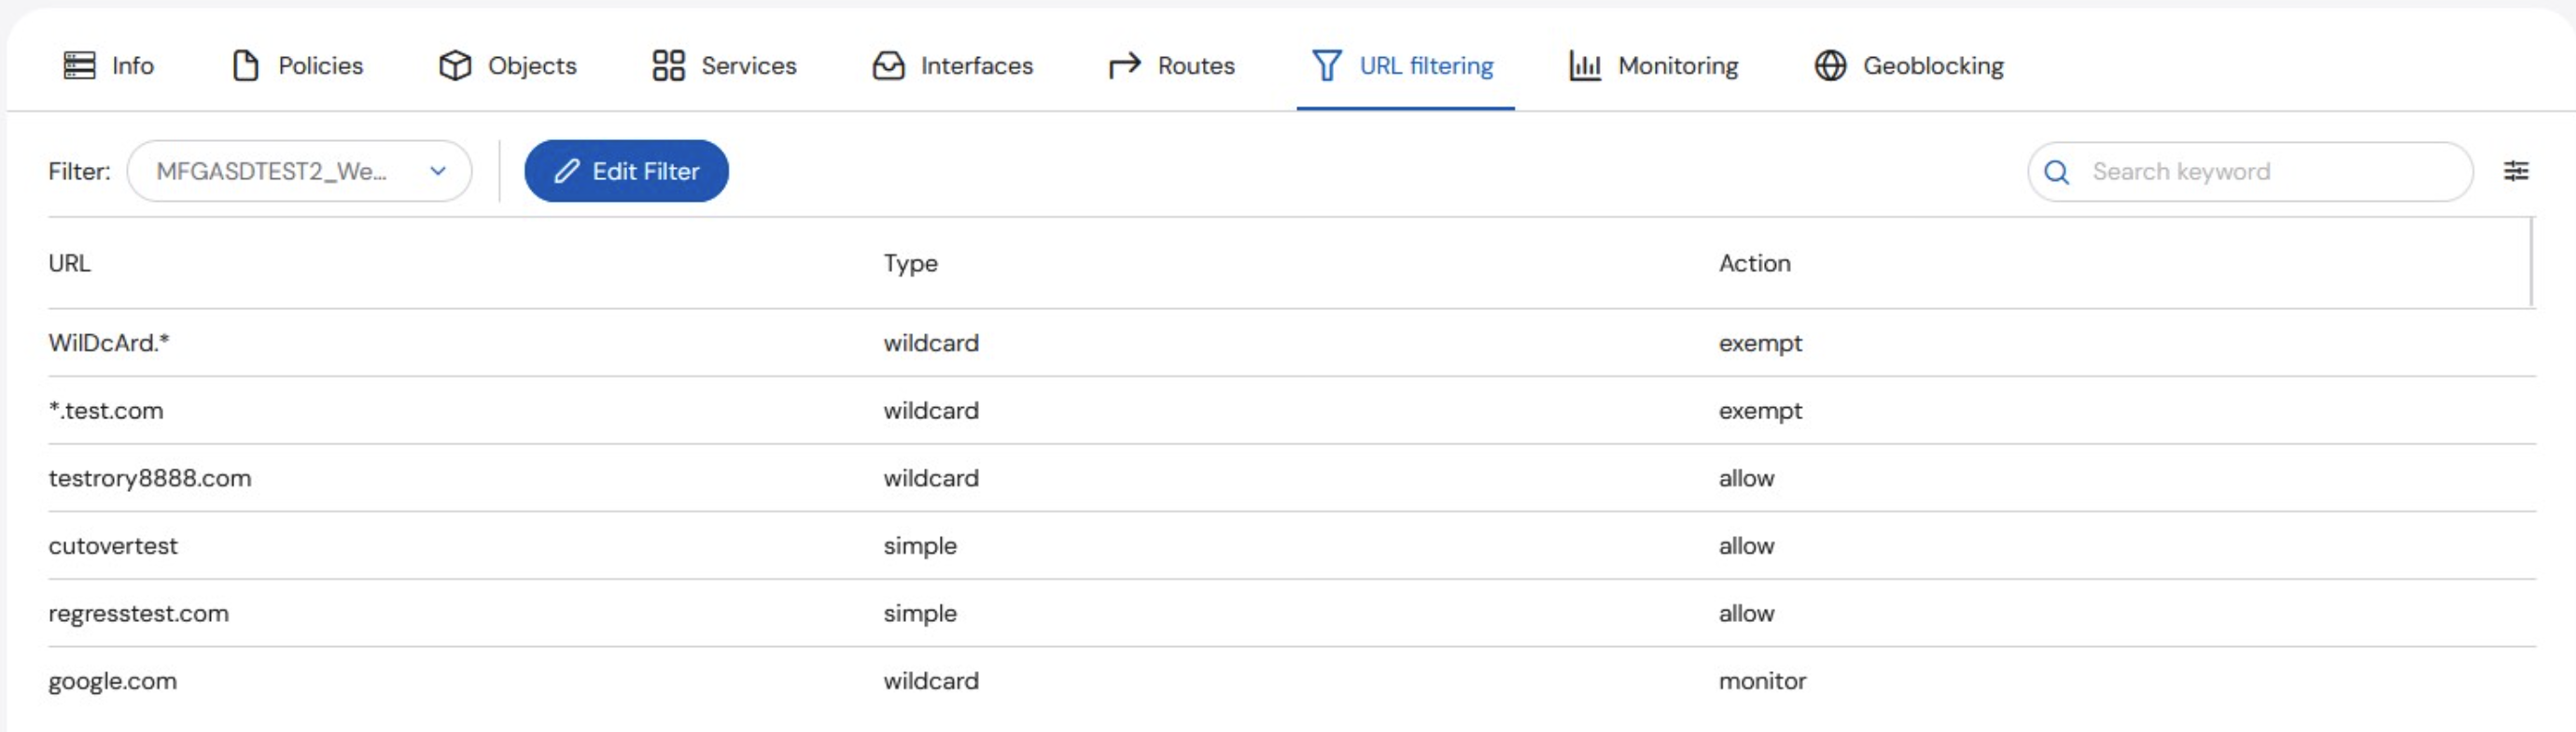
Task: Focus the Search keyword field
Action: 2250,172
